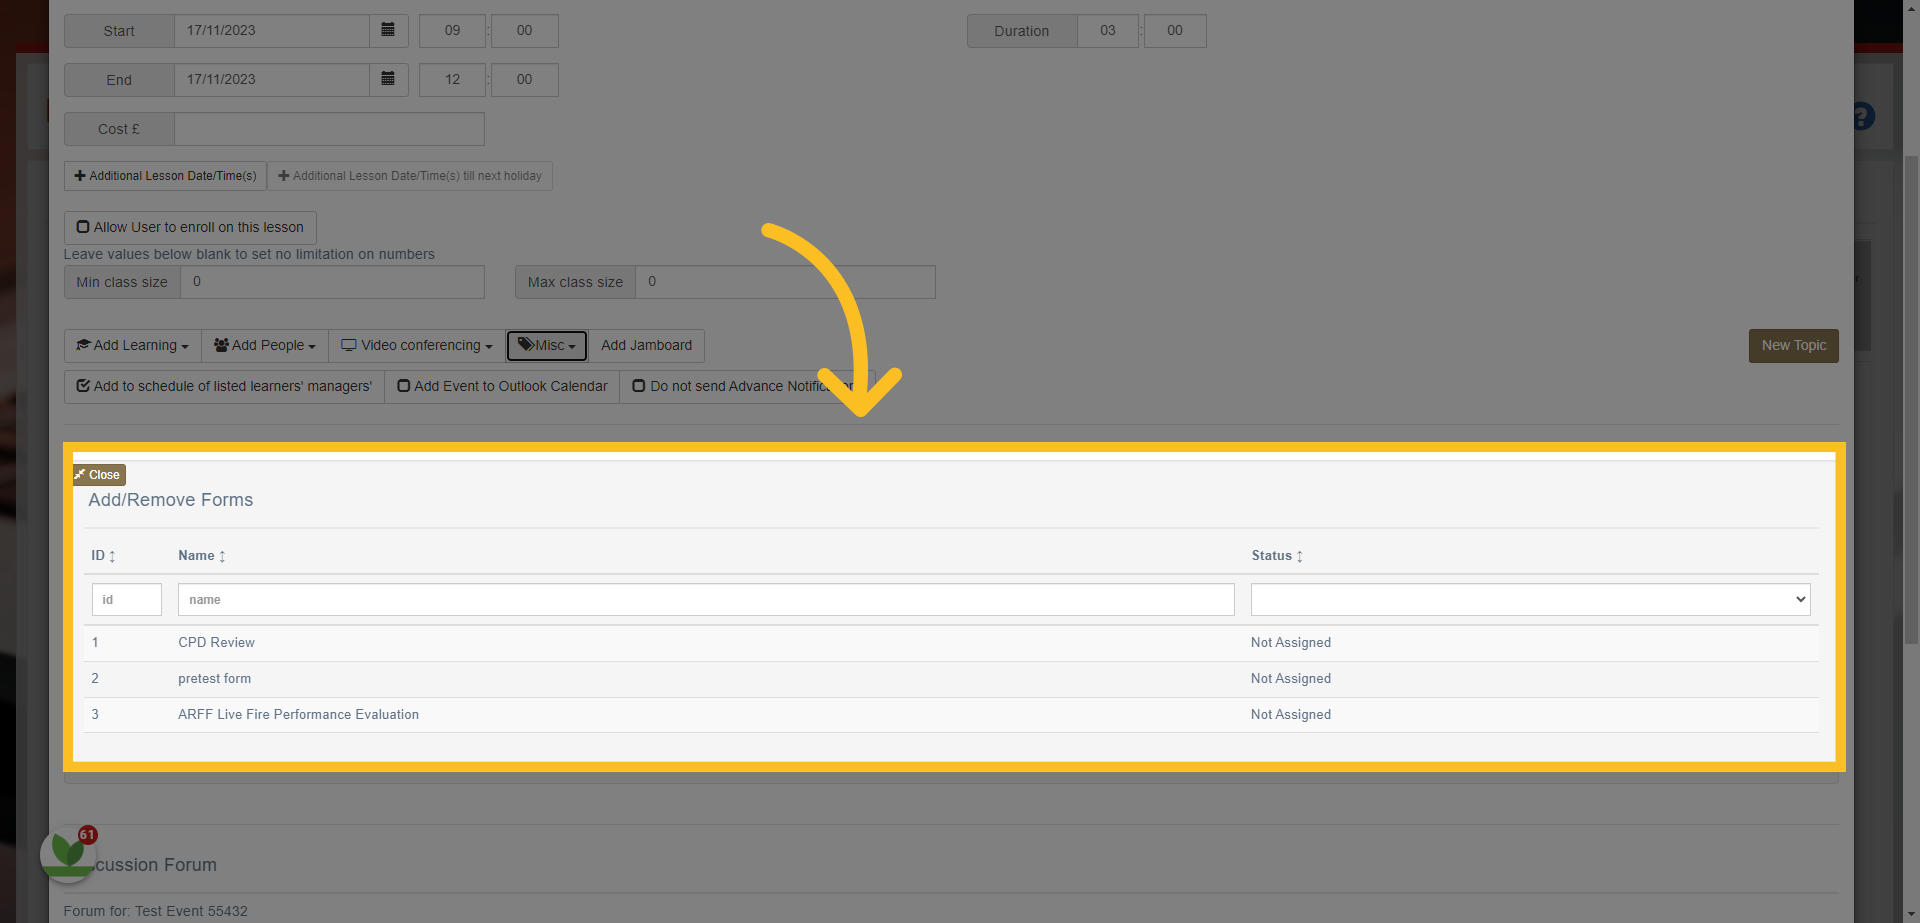1920x923 pixels.
Task: Click the Min class size field
Action: (332, 282)
